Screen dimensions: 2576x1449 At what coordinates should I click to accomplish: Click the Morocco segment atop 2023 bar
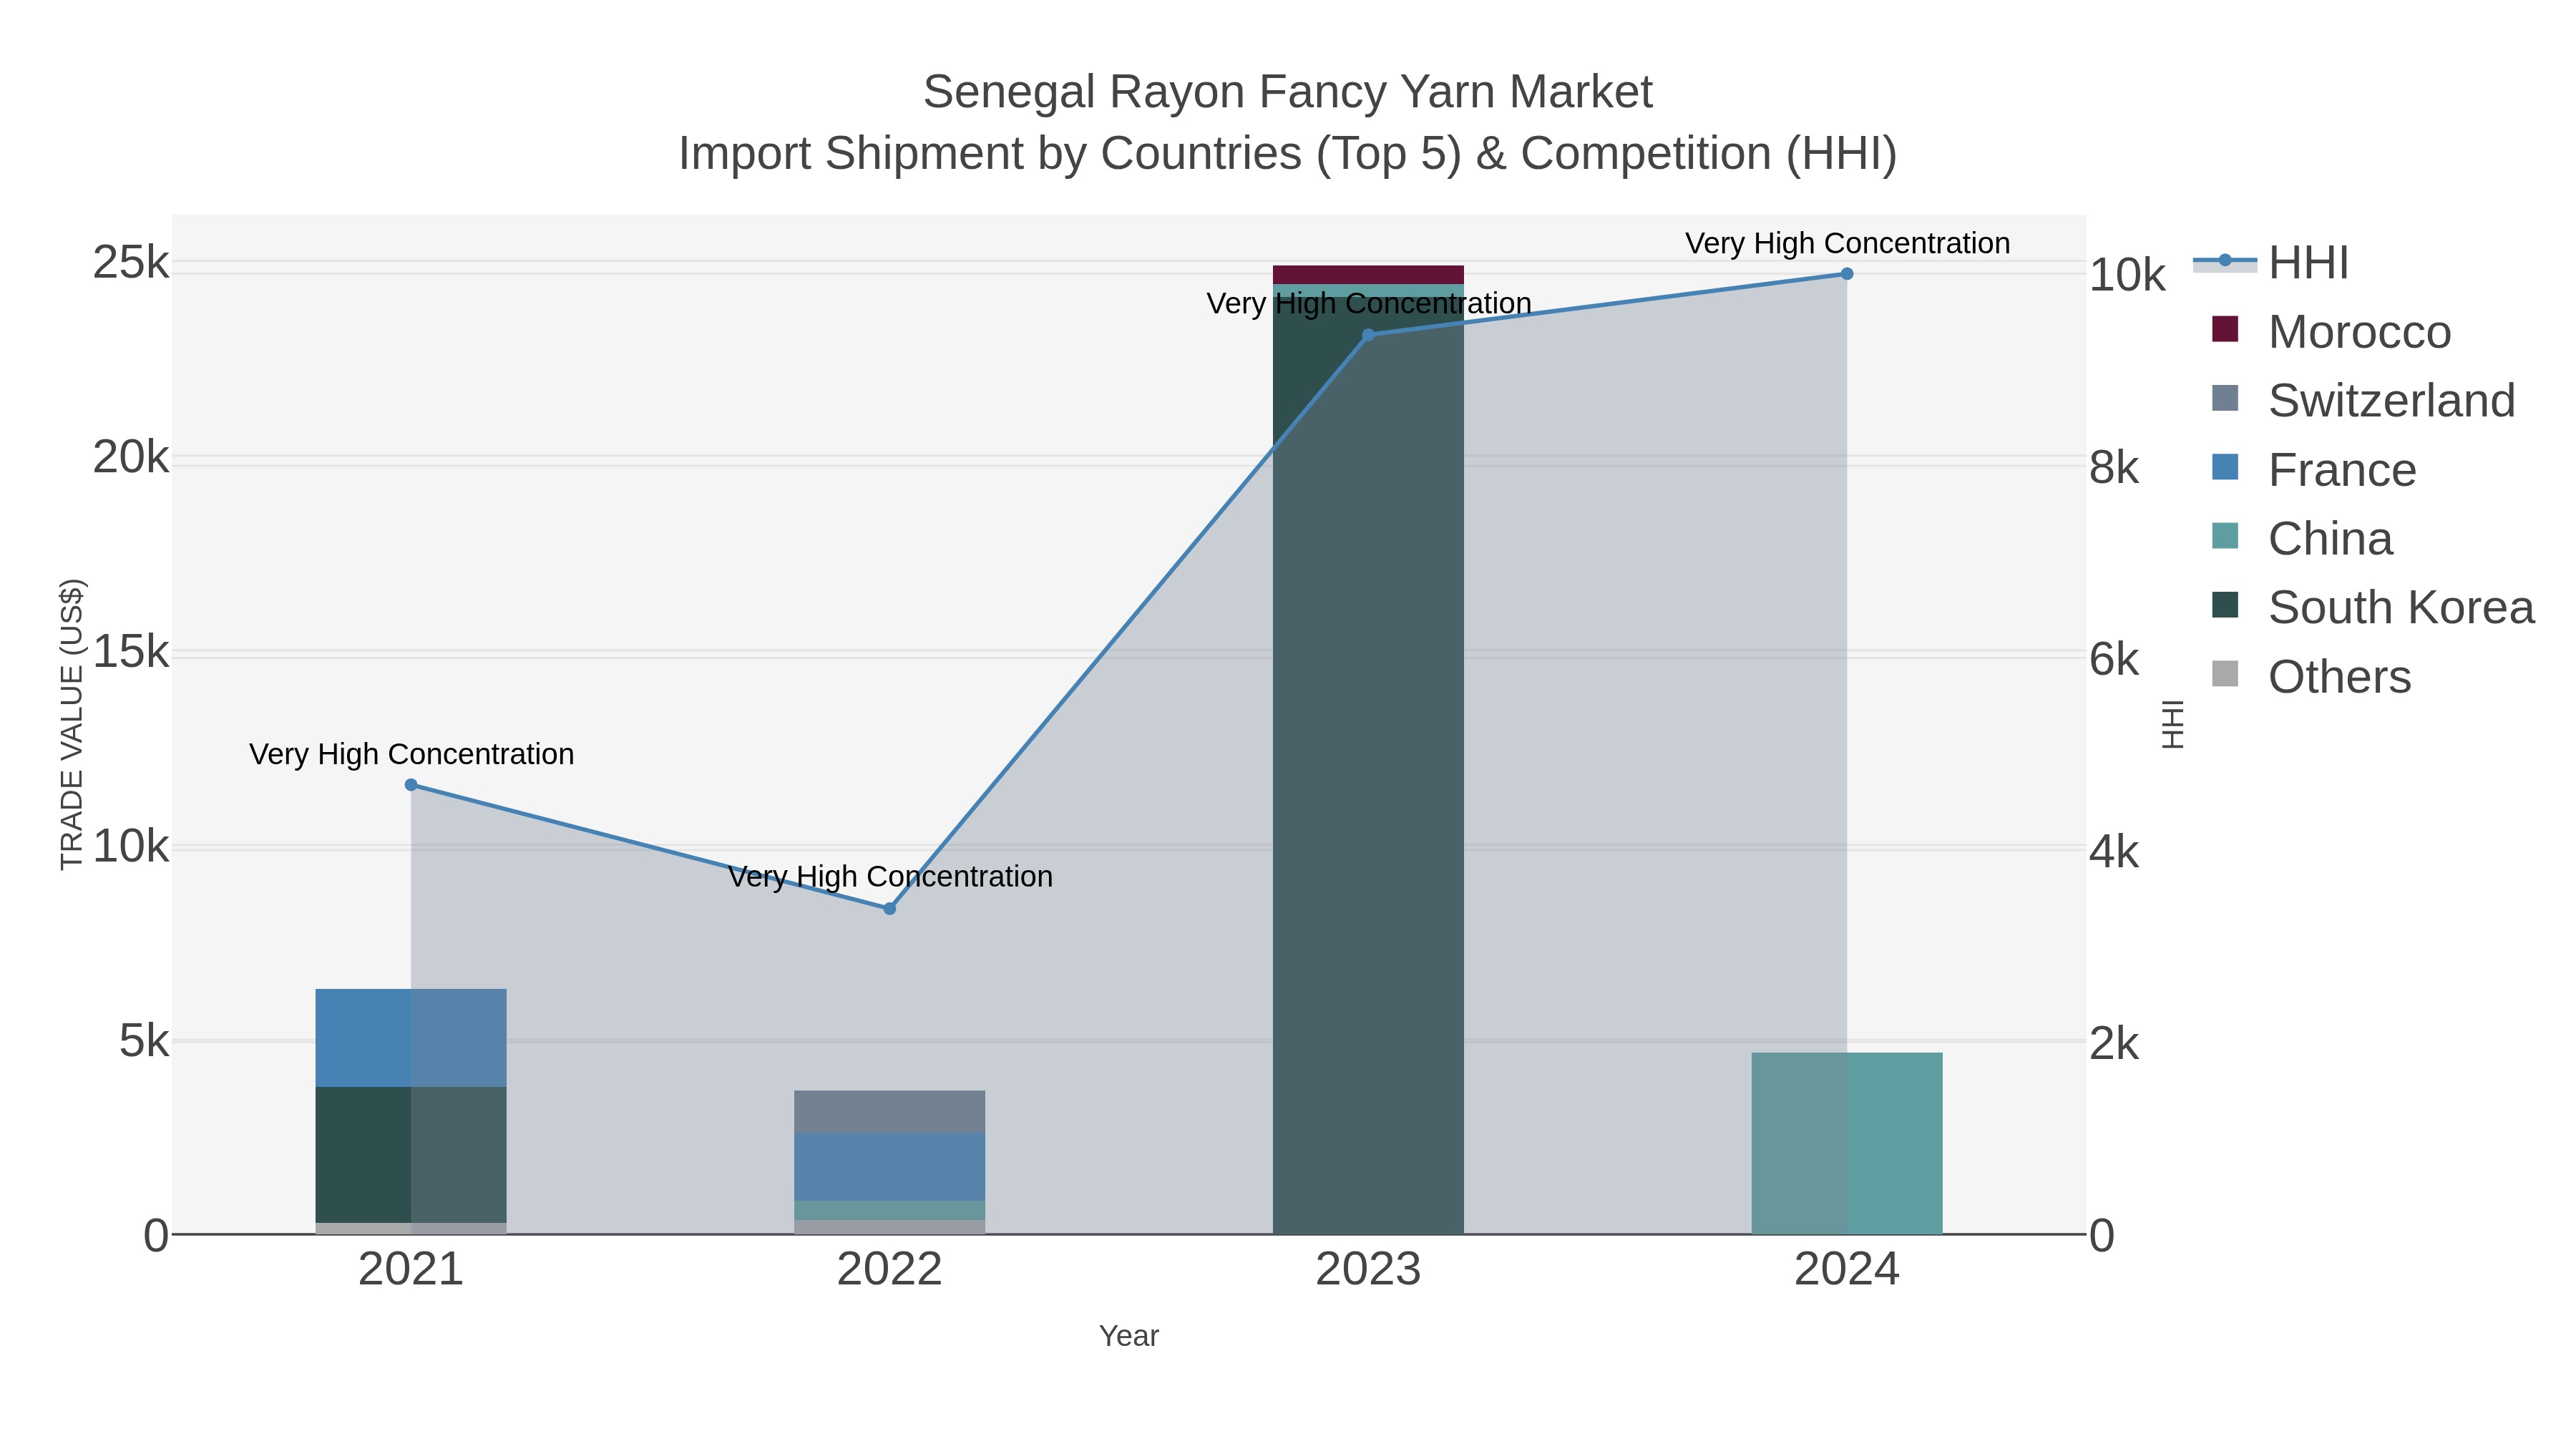click(x=1368, y=275)
